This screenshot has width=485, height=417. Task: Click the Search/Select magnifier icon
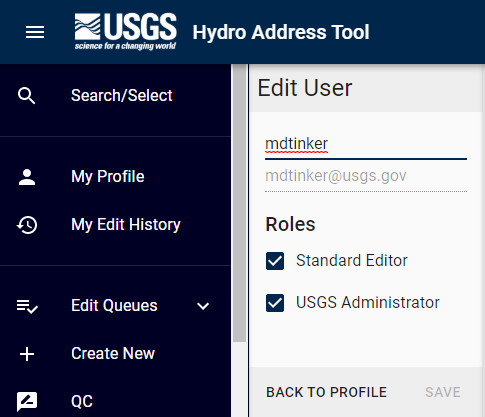tap(27, 96)
